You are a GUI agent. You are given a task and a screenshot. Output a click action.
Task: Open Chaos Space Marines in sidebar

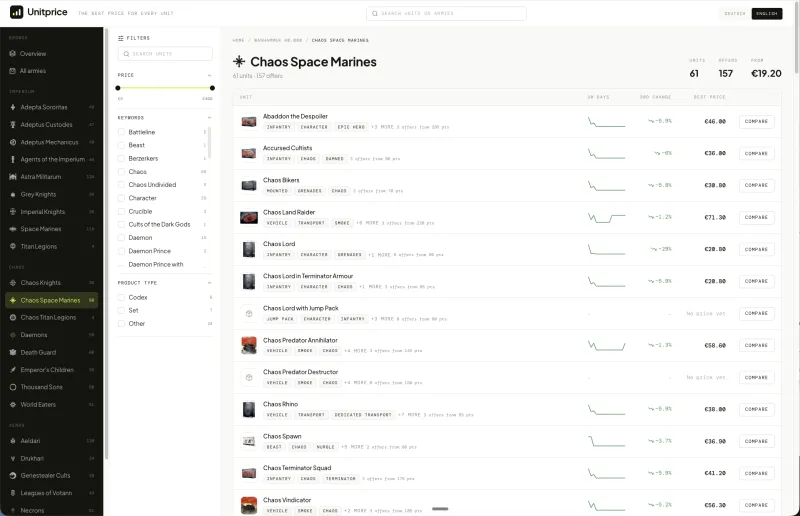[x=52, y=300]
